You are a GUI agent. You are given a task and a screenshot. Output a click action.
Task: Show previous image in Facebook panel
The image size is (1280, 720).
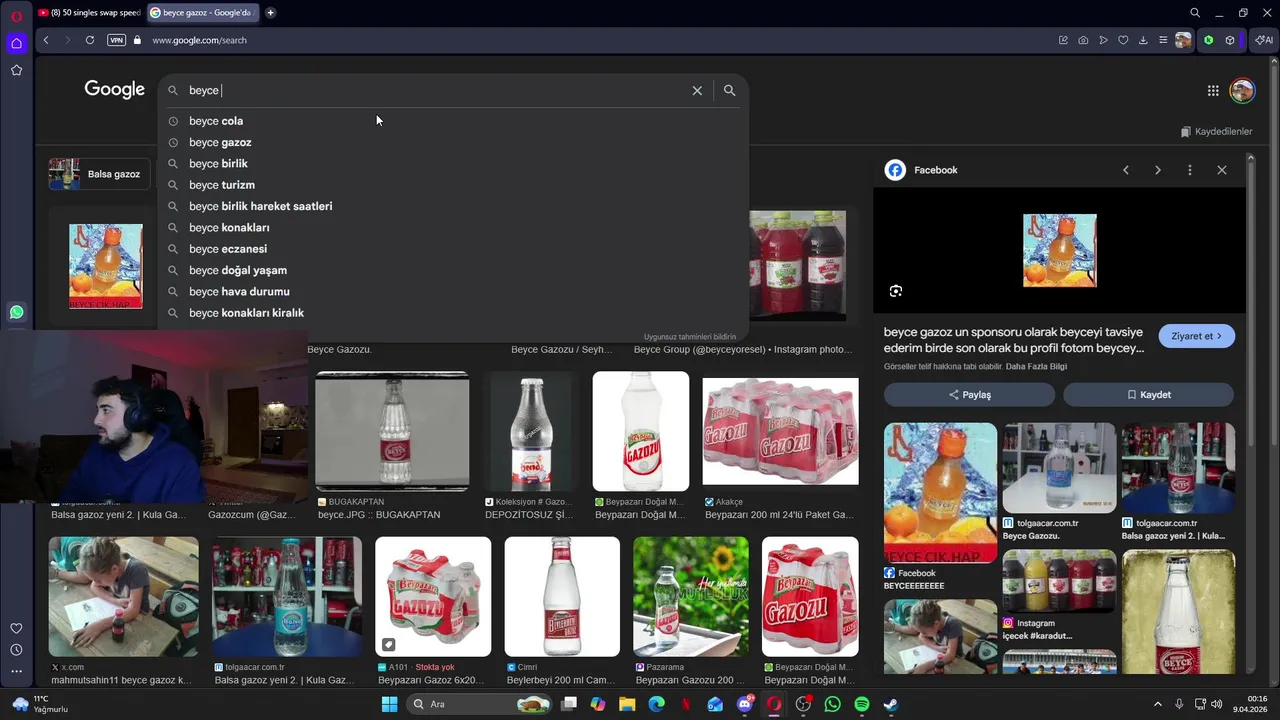click(1126, 170)
